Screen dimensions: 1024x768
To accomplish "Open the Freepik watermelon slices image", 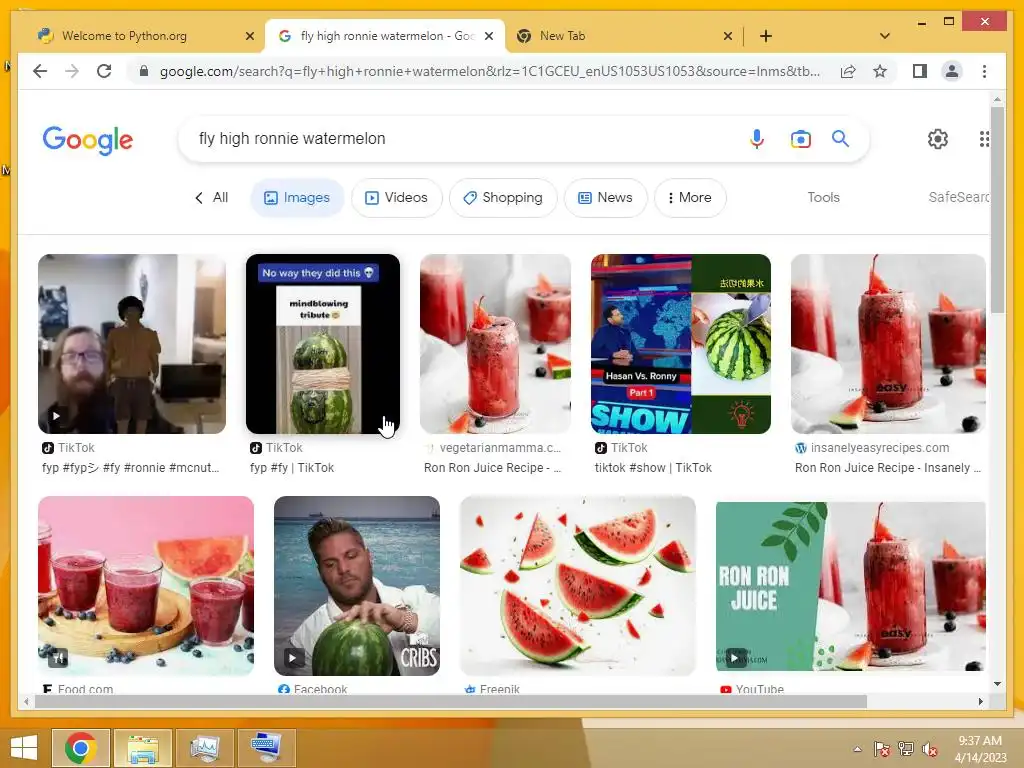I will tap(578, 586).
